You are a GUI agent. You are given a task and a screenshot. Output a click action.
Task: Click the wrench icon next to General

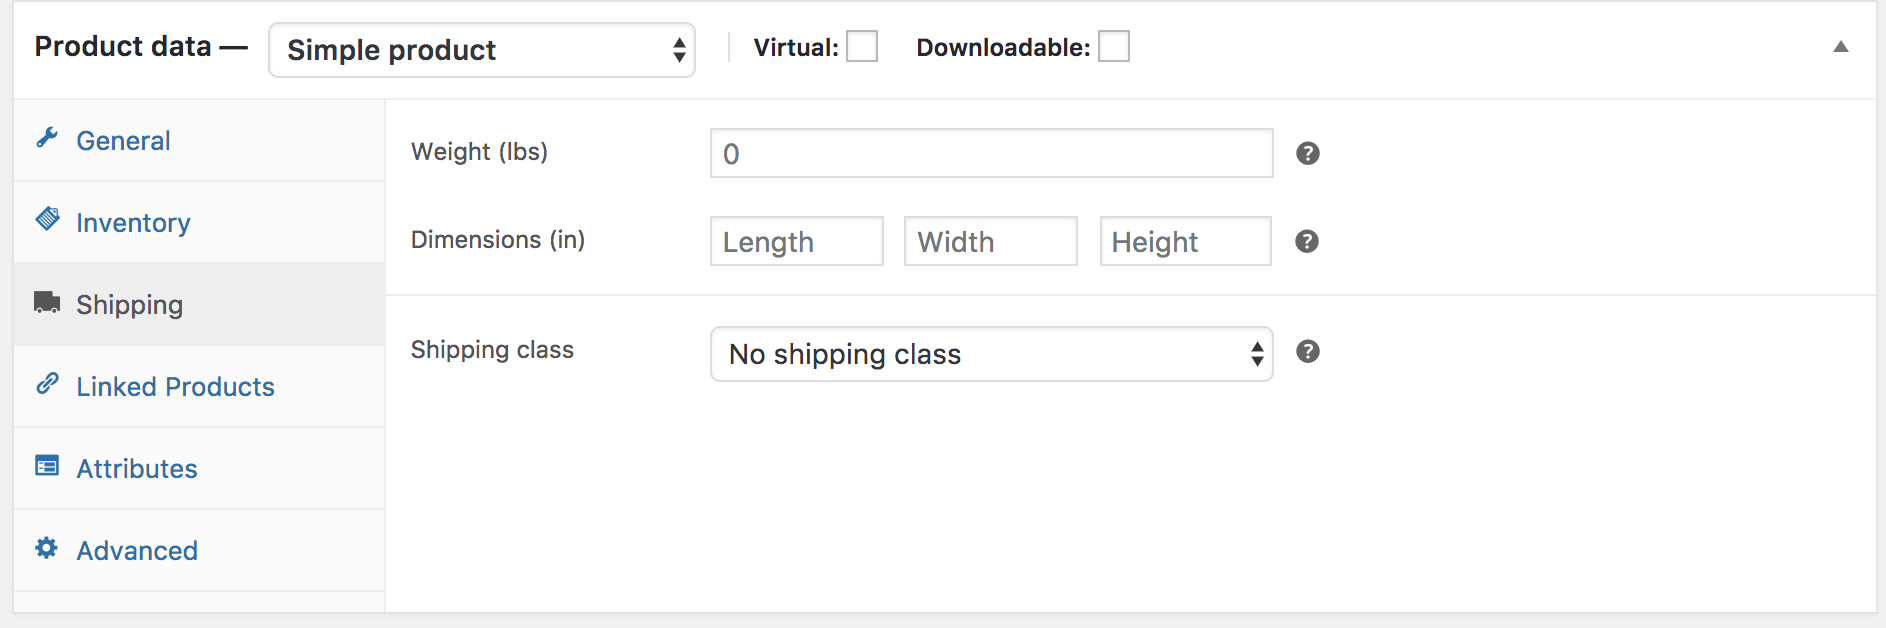(47, 140)
